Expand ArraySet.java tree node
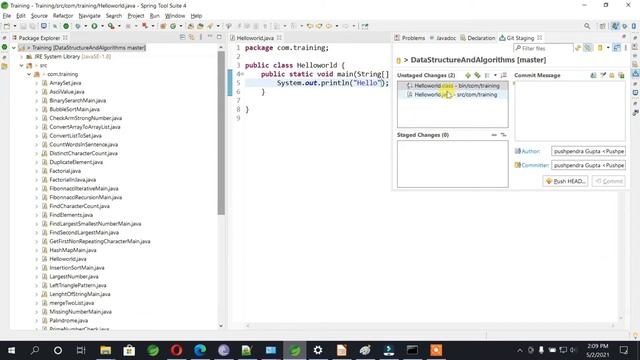640x360 pixels. [37, 83]
